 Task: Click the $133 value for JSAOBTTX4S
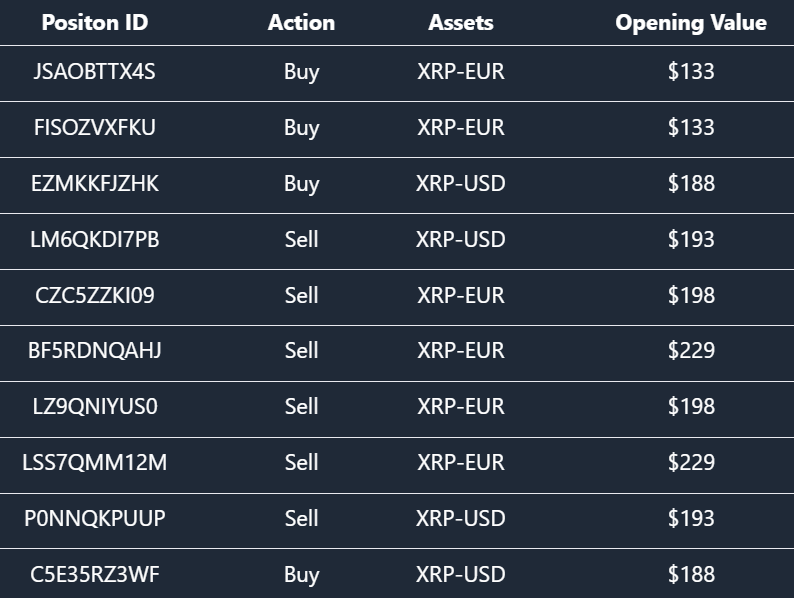(691, 72)
